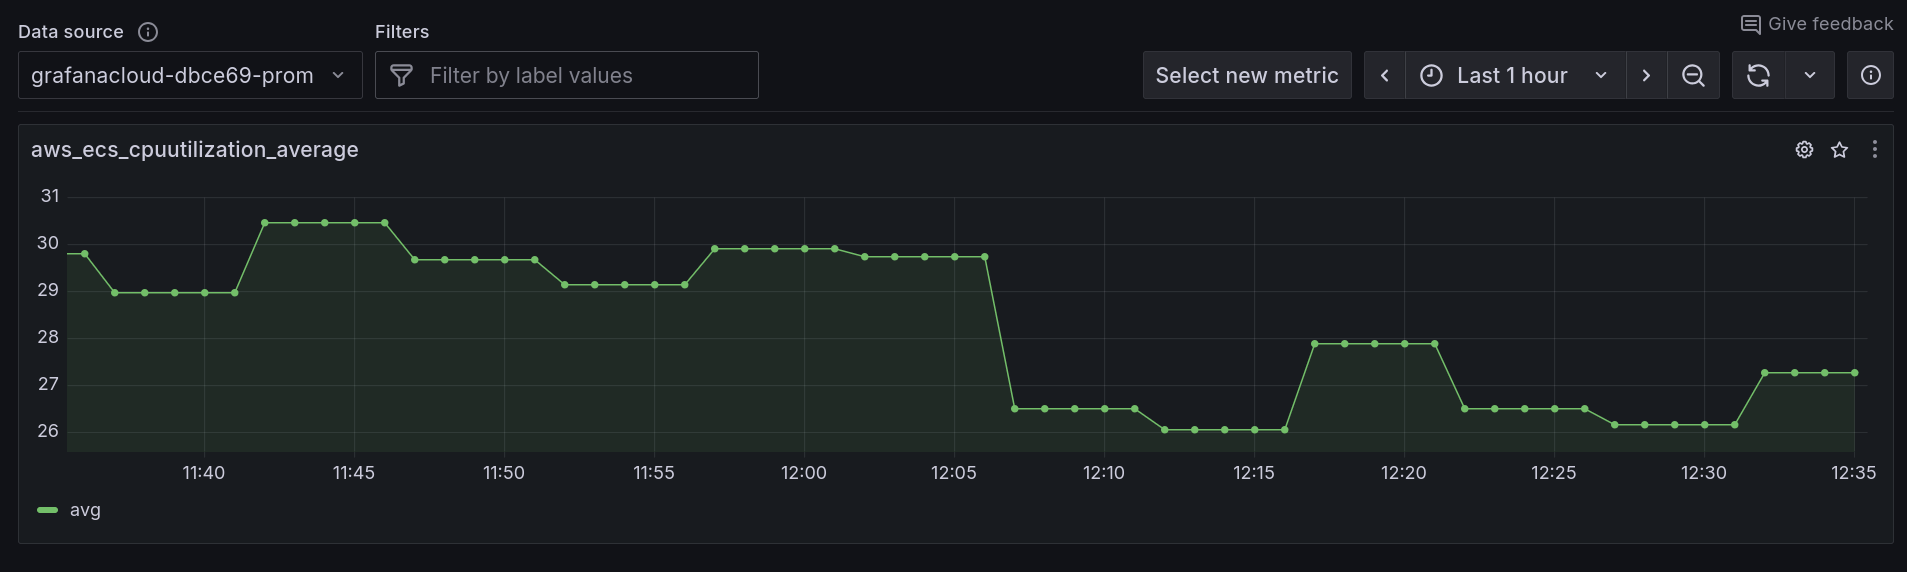Click the aws_ecs_cpuutilization_average panel title
Viewport: 1907px width, 572px height.
click(195, 150)
